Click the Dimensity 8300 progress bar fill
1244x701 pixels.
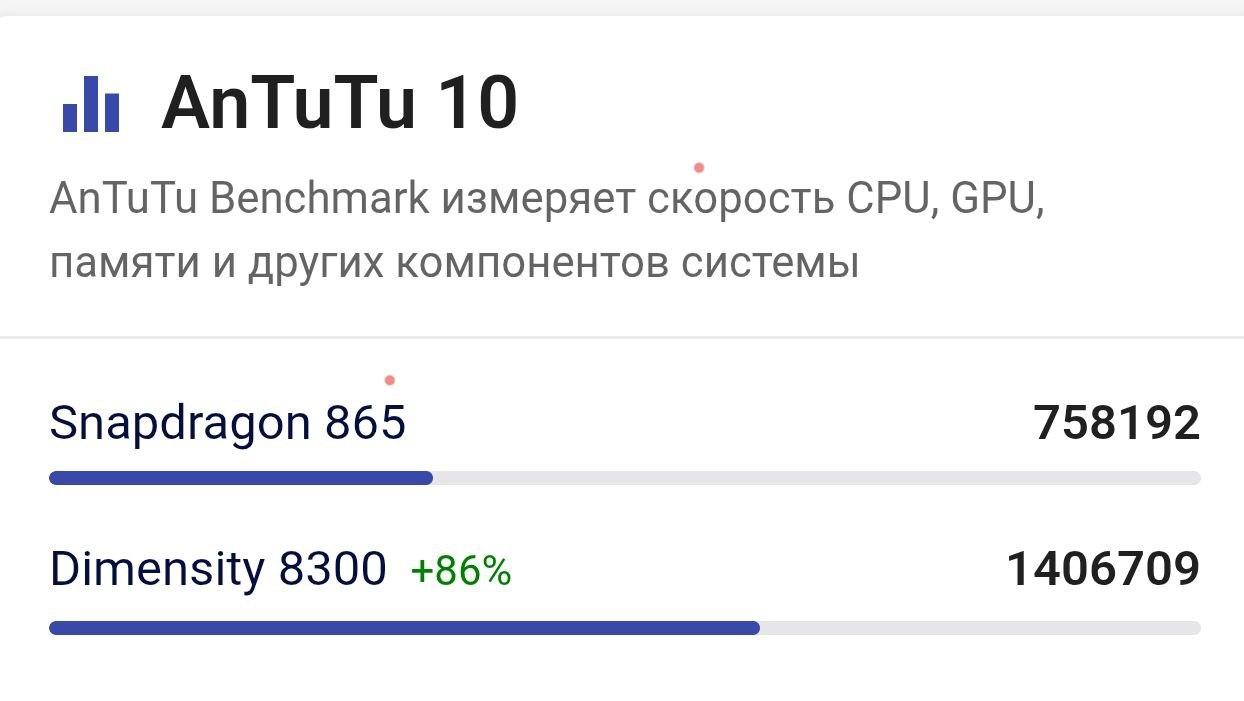pos(404,628)
